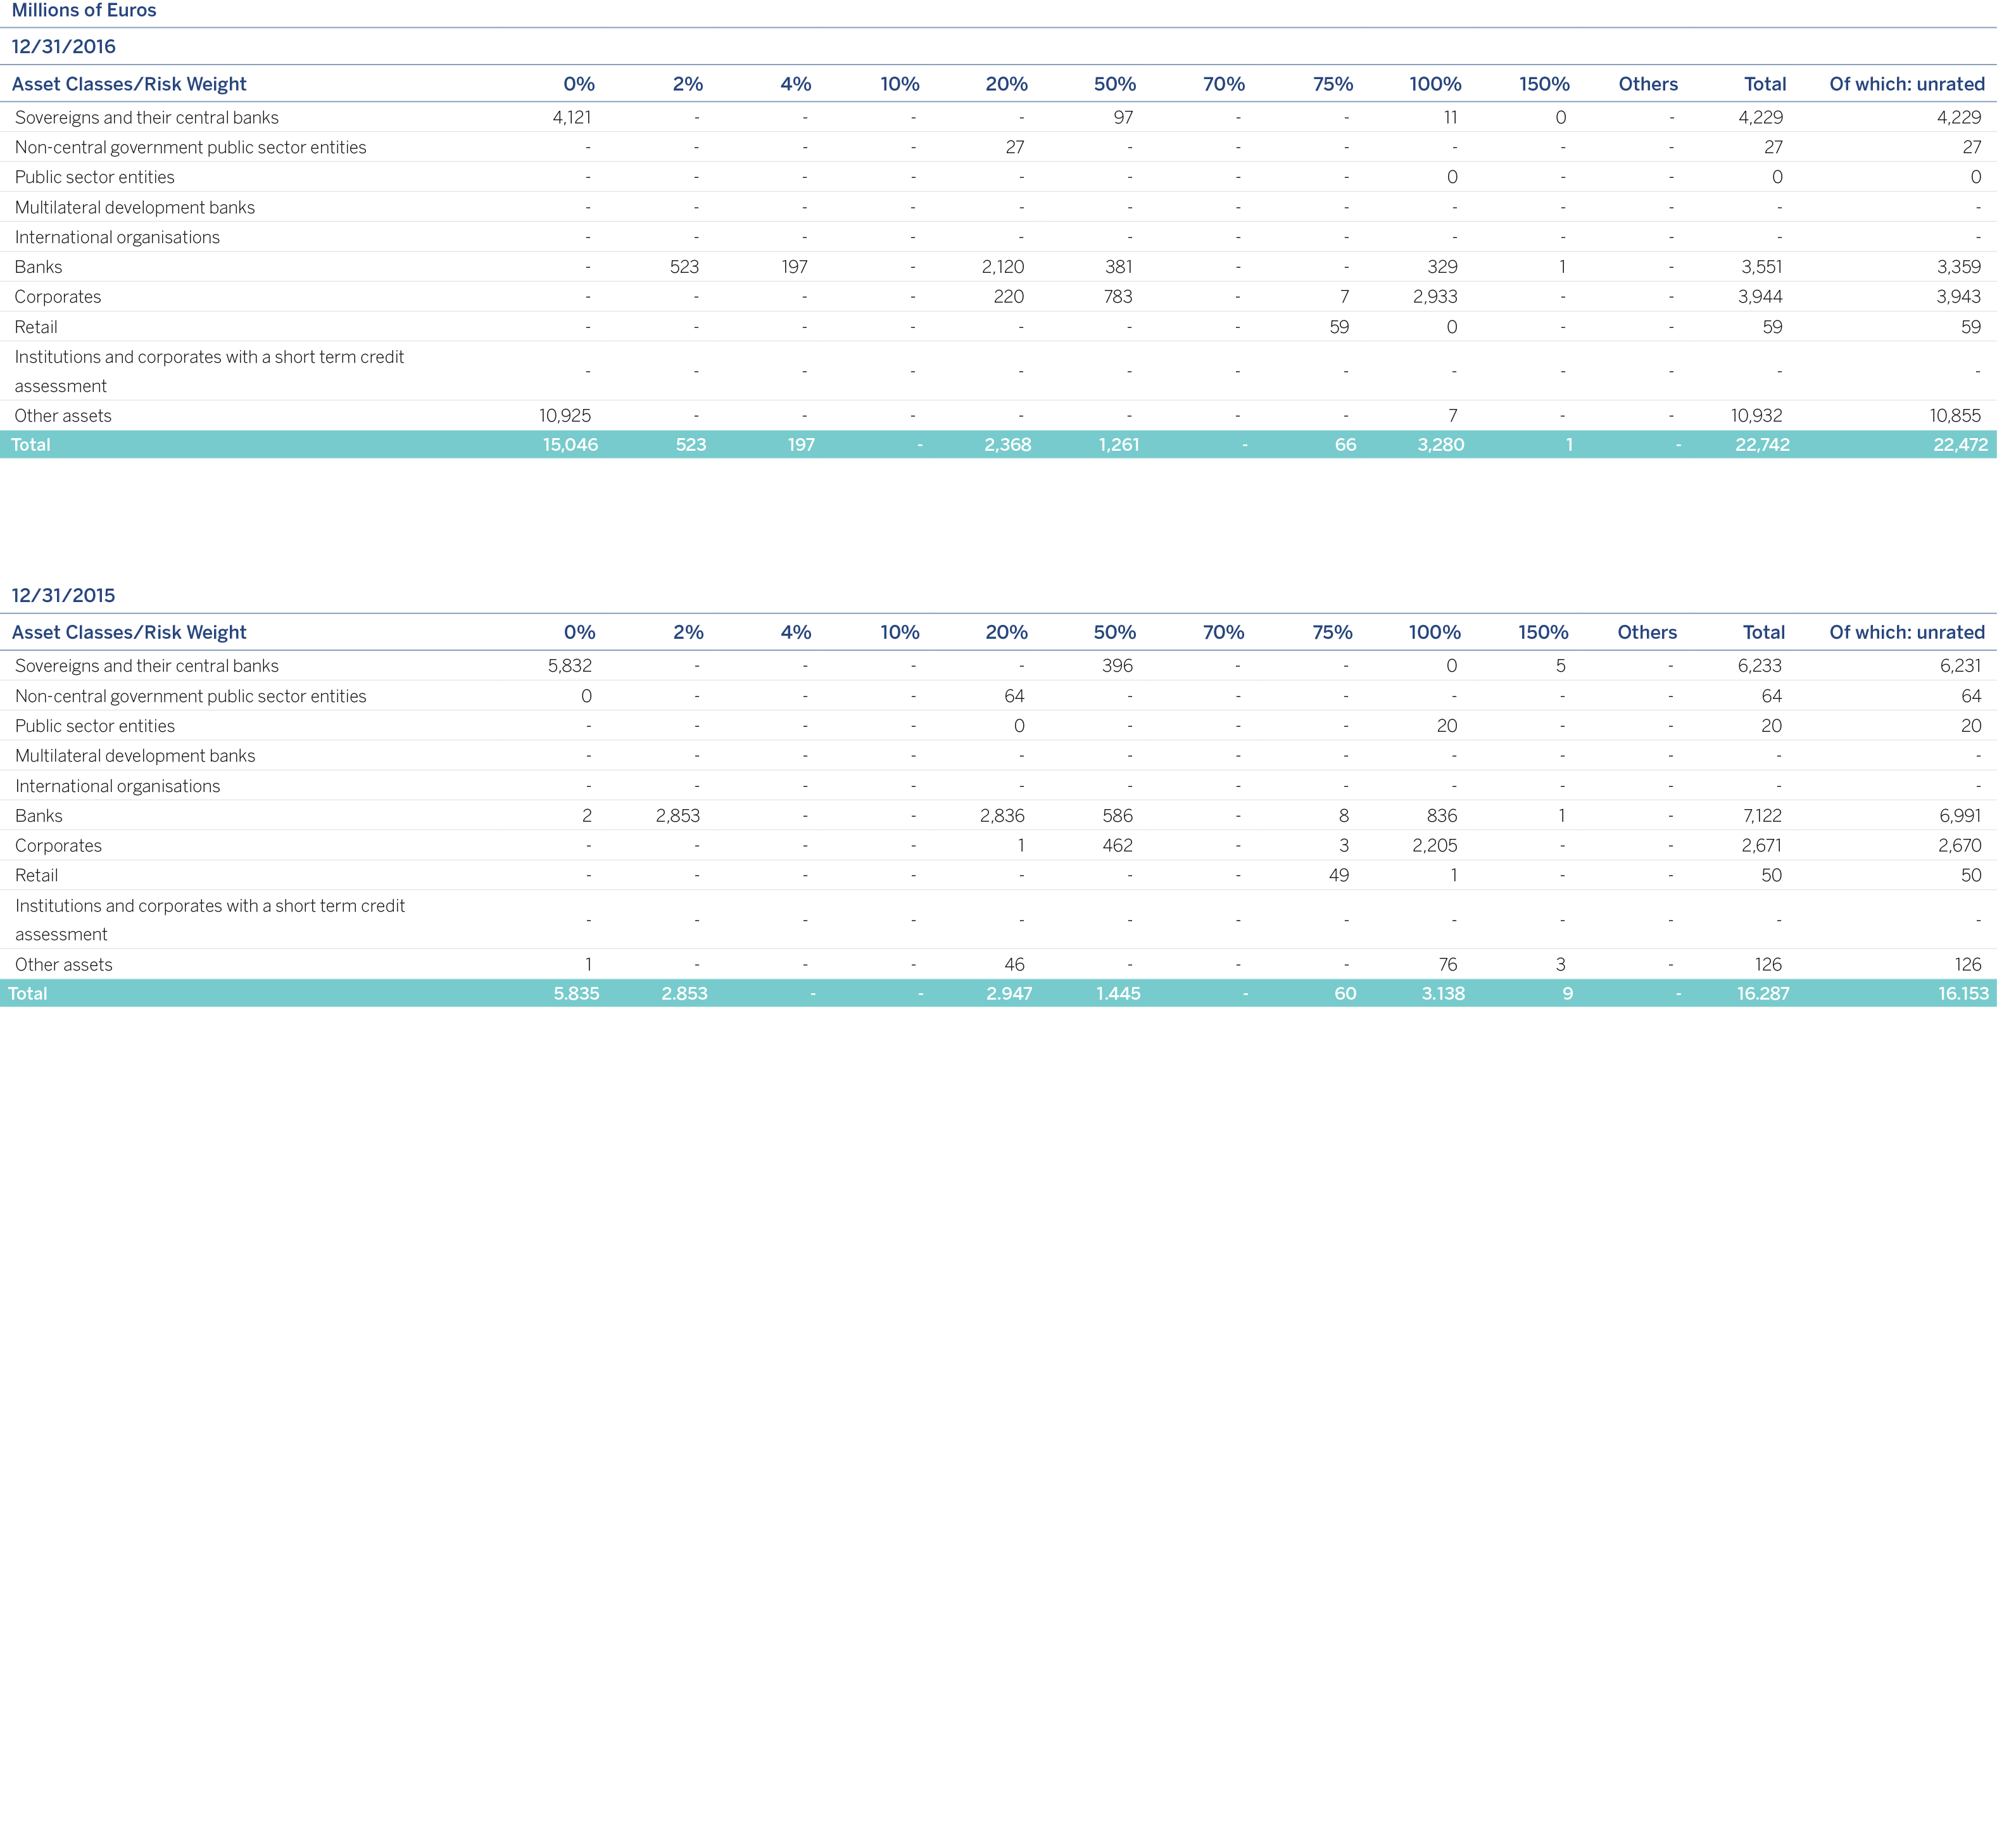Click "Retail" row label in 2016 table
The width and height of the screenshot is (1997, 1848).
[36, 328]
